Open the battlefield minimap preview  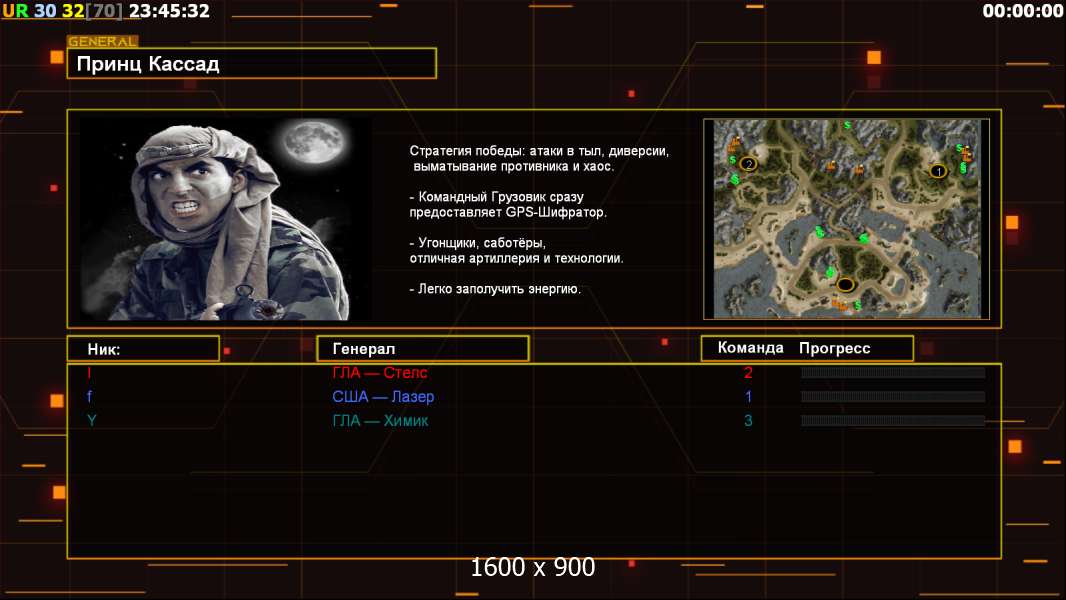846,219
